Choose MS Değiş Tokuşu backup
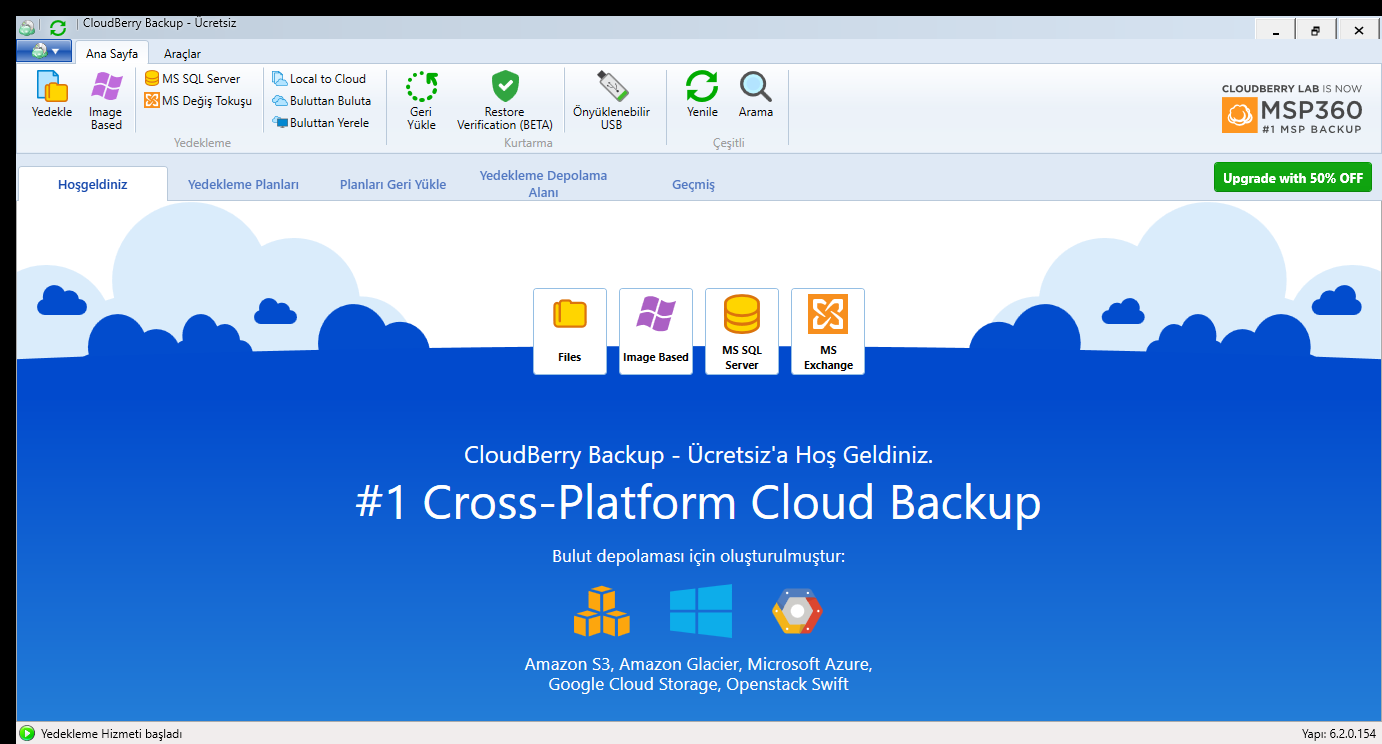 (x=198, y=101)
